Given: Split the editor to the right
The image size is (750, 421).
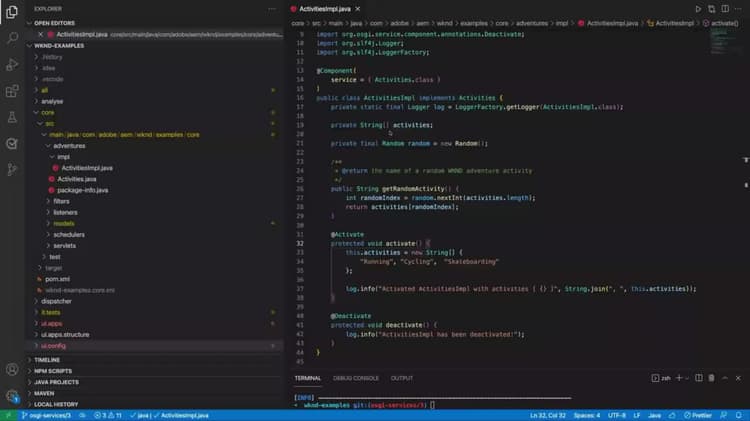Looking at the screenshot, I should [x=725, y=9].
